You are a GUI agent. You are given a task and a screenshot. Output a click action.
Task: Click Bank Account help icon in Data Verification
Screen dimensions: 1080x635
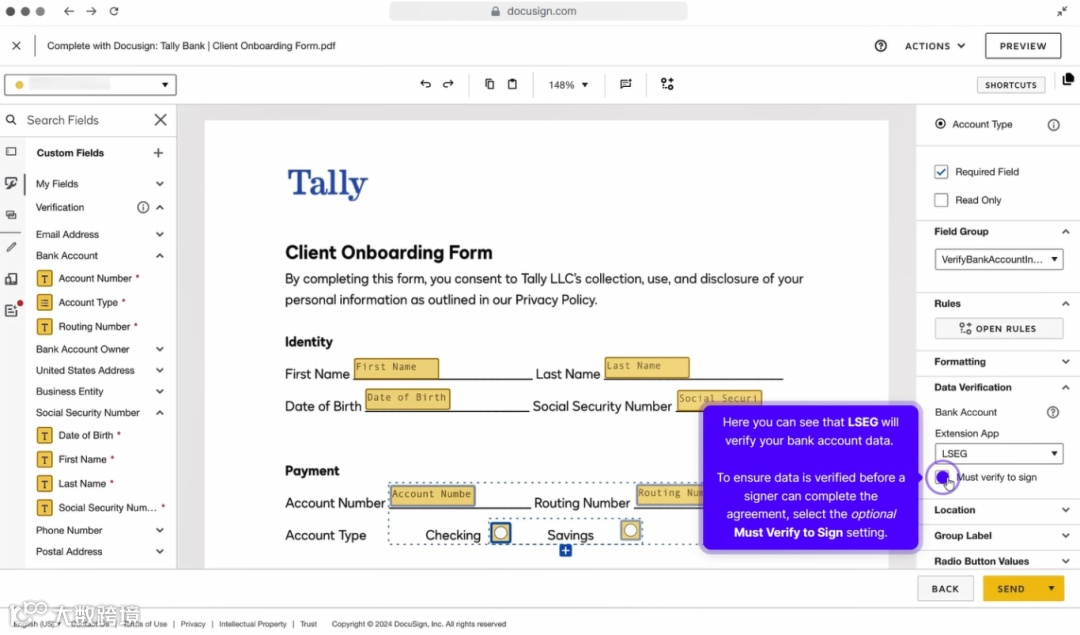1052,413
